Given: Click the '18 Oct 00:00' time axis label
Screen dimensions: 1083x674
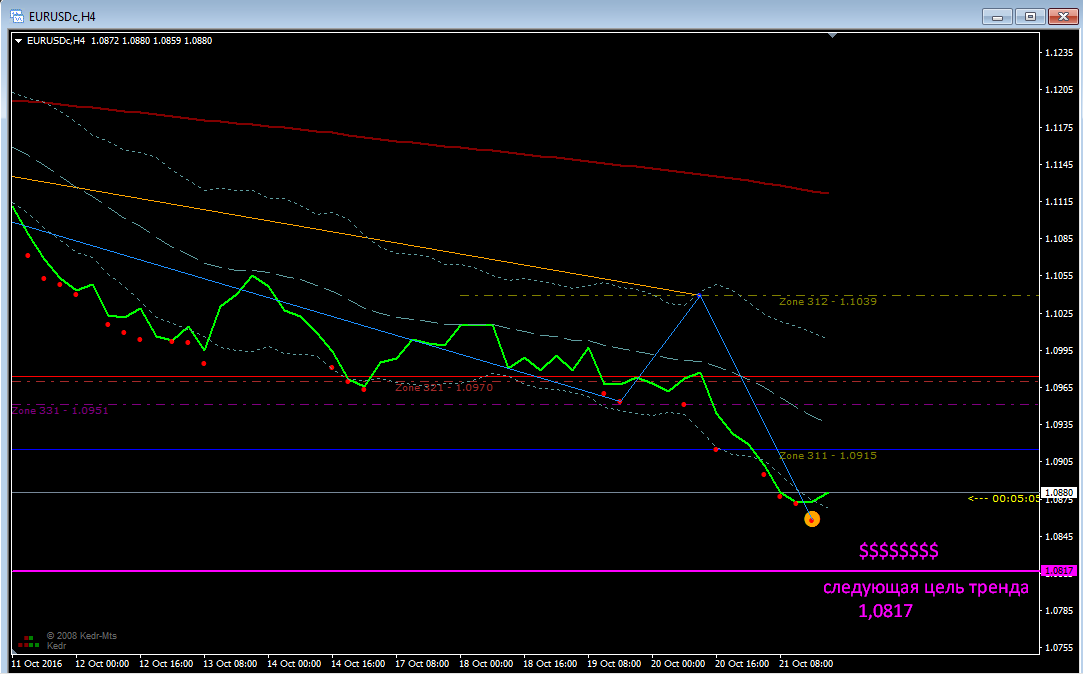Looking at the screenshot, I should [x=486, y=664].
